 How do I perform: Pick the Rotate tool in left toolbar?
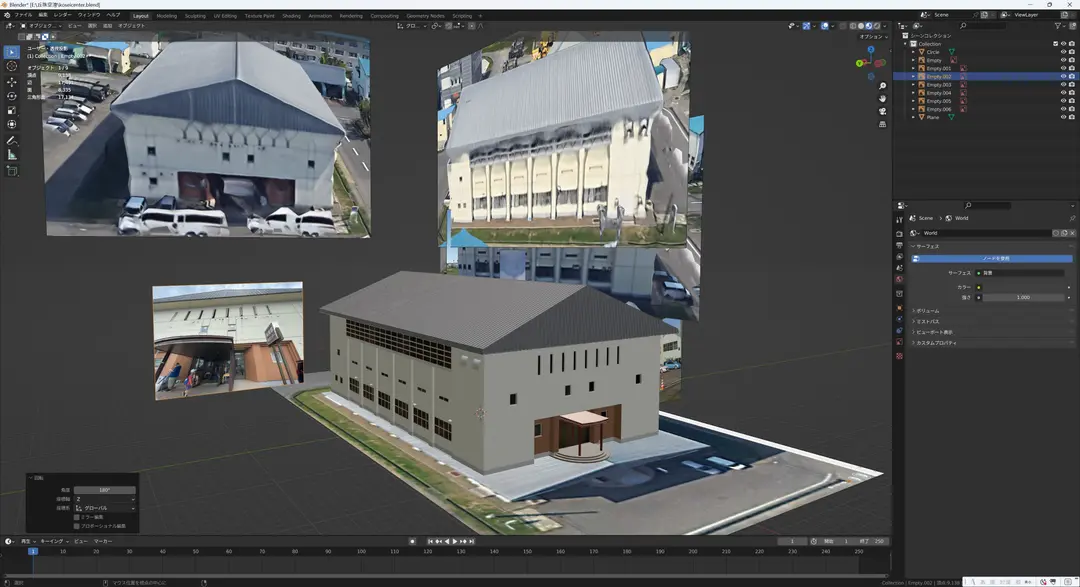point(12,96)
